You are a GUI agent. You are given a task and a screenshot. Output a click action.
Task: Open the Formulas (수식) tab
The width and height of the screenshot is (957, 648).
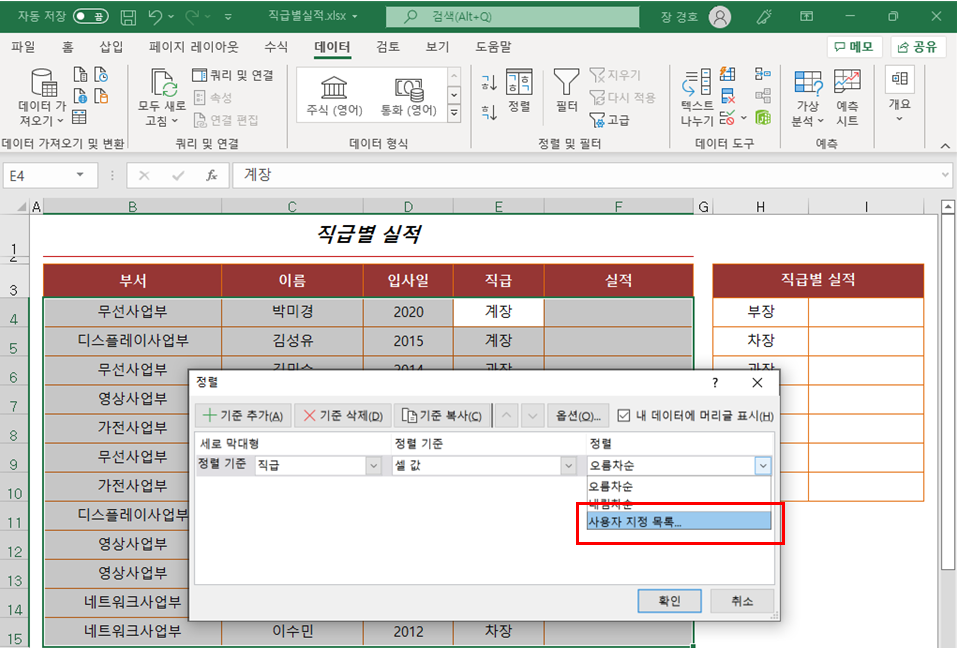coord(276,47)
